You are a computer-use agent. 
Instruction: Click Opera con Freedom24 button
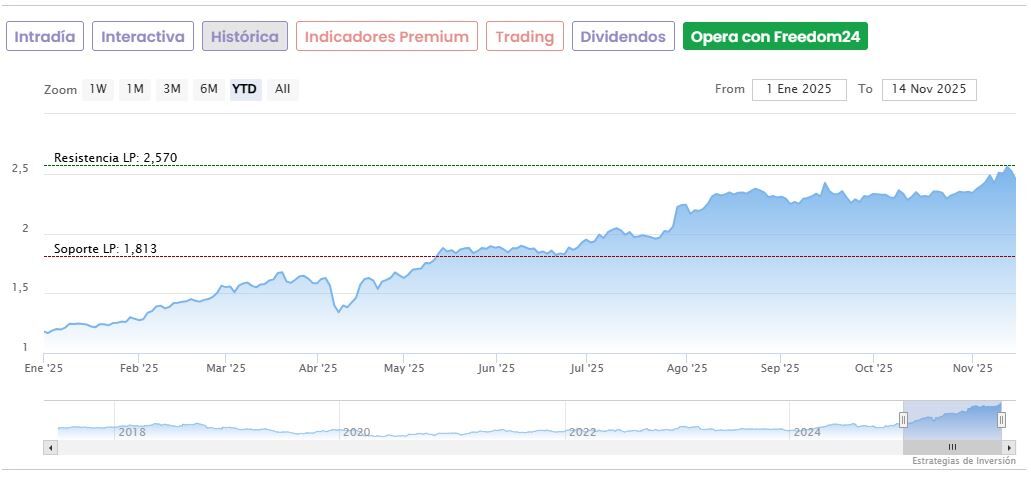tap(775, 37)
